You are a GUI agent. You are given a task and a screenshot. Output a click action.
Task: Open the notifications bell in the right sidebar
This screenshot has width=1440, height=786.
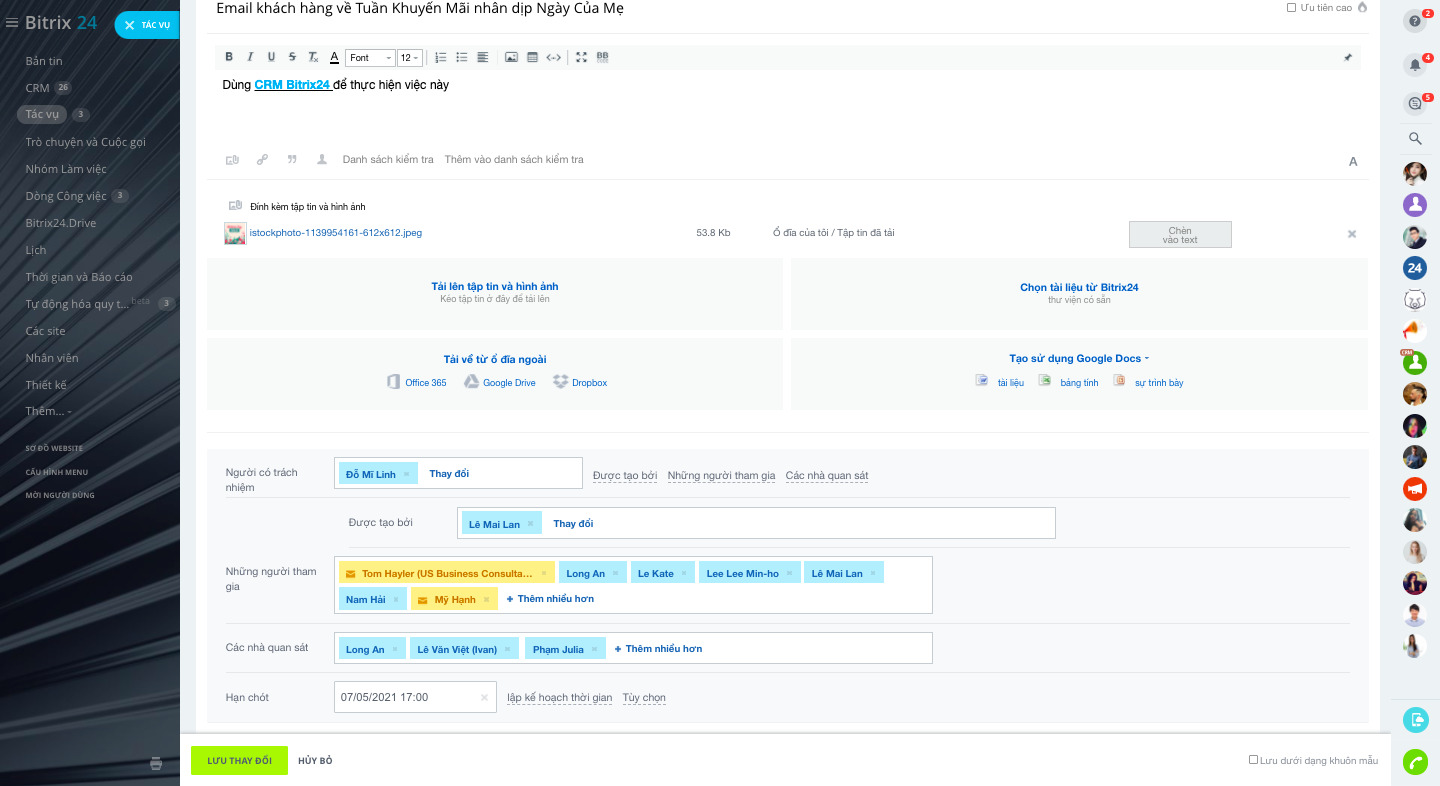pyautogui.click(x=1414, y=65)
